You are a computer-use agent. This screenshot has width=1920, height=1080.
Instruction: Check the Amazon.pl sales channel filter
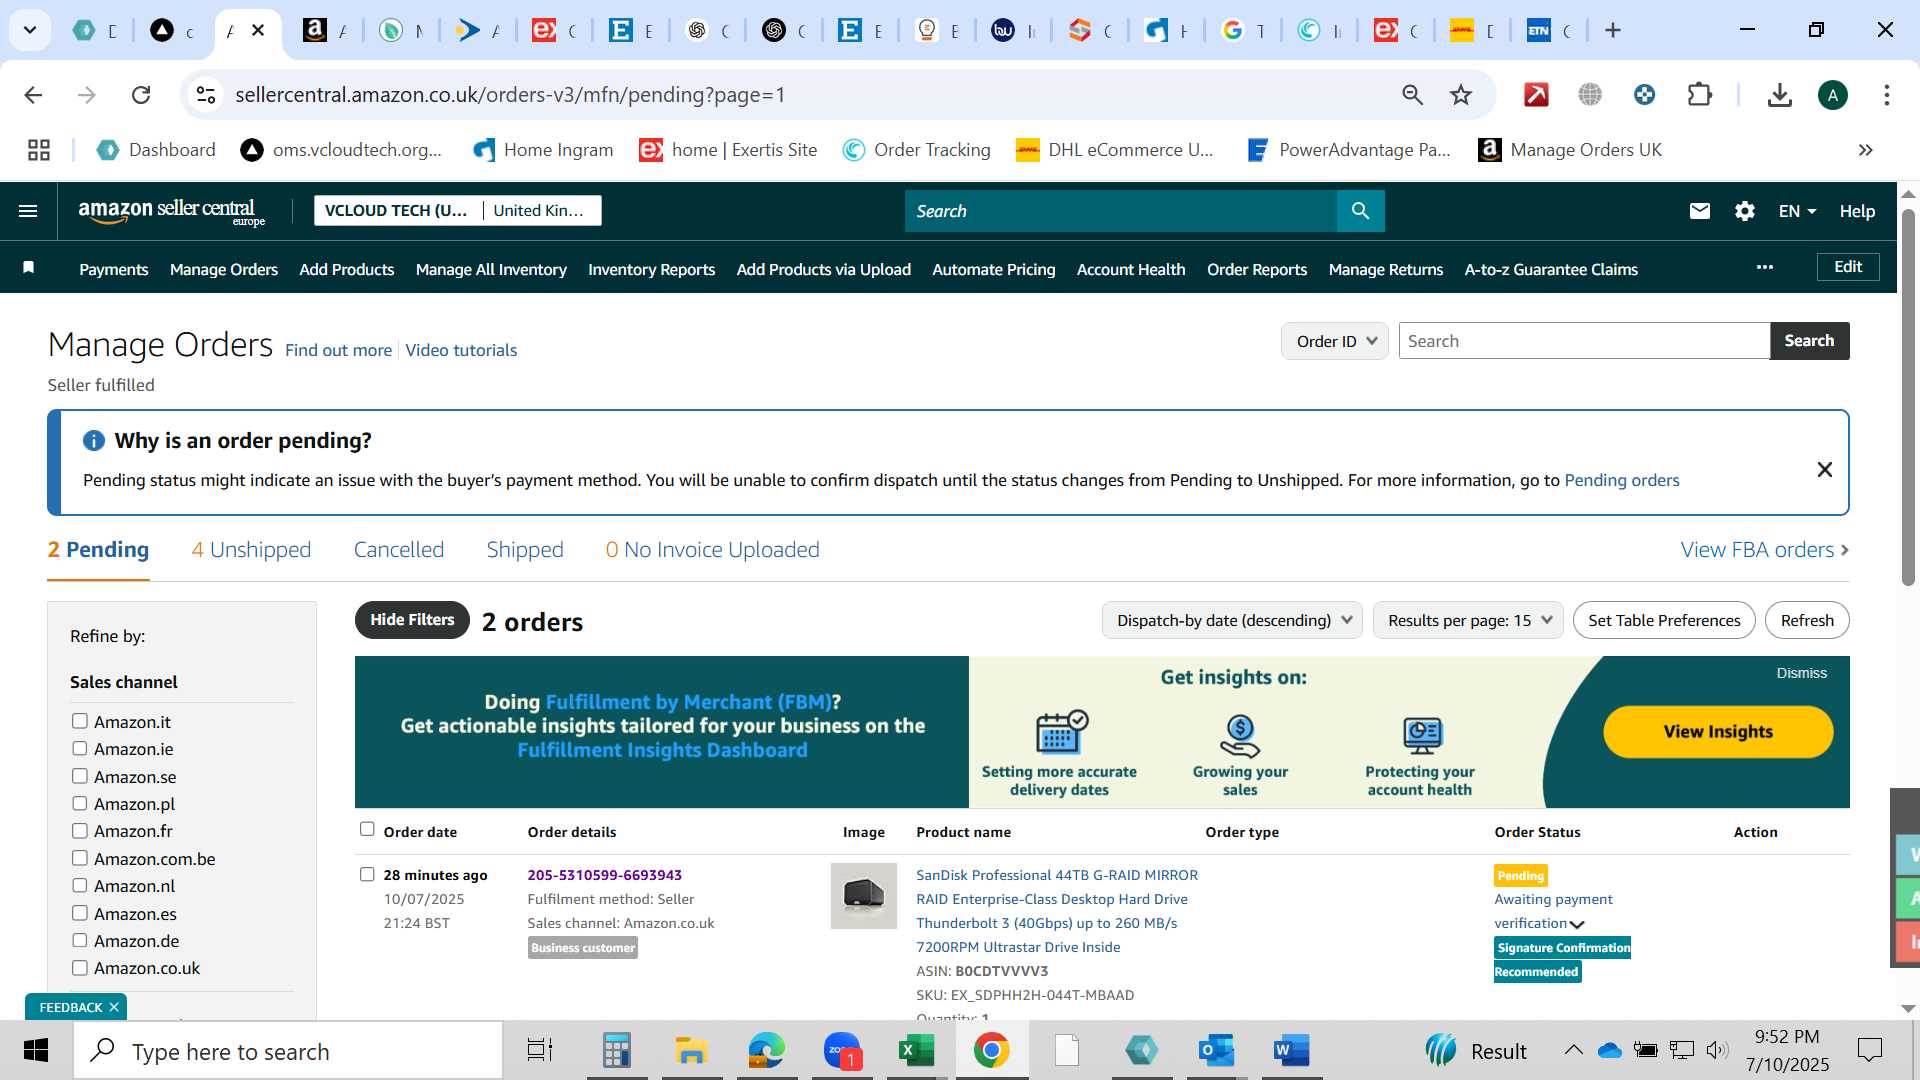pos(80,803)
